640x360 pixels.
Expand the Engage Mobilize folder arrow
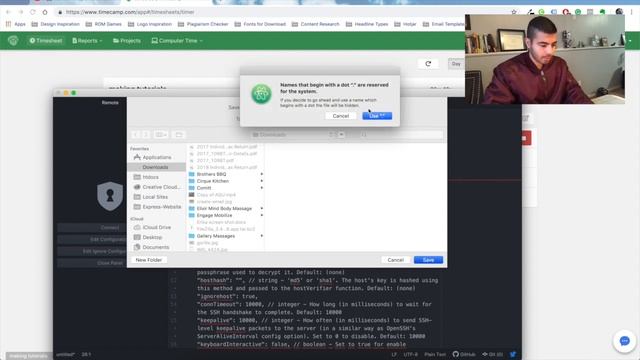point(262,215)
